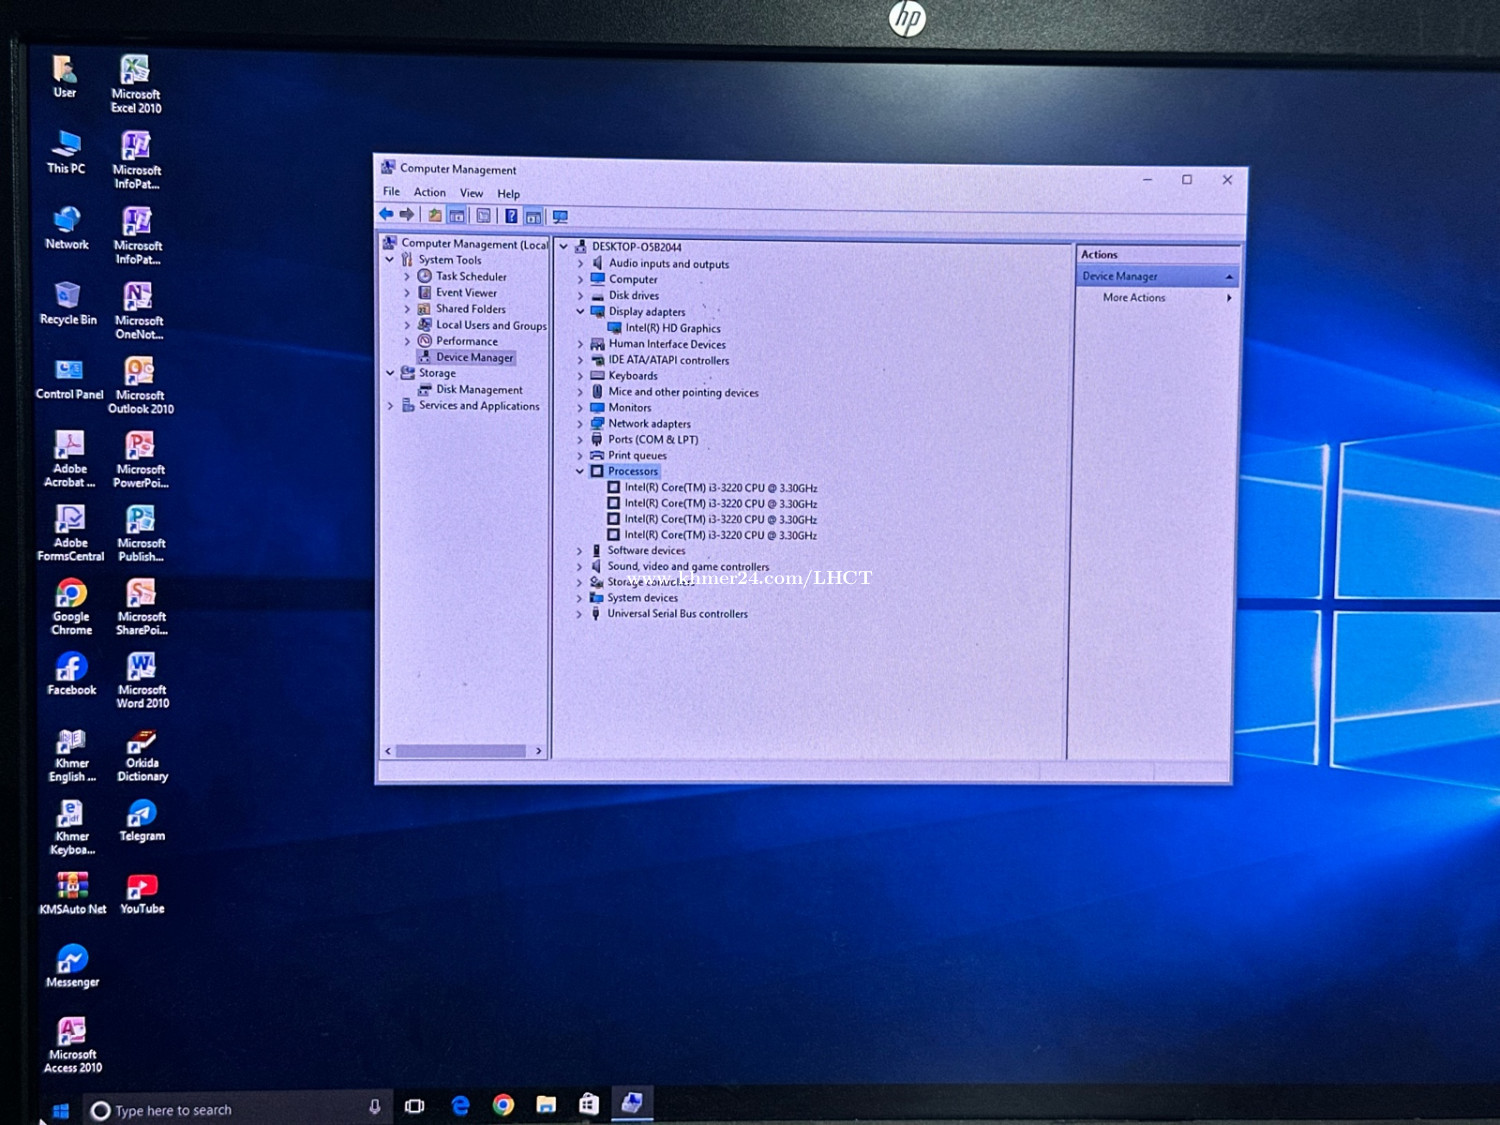Collapse the Display adapters node
1500x1125 pixels.
580,312
